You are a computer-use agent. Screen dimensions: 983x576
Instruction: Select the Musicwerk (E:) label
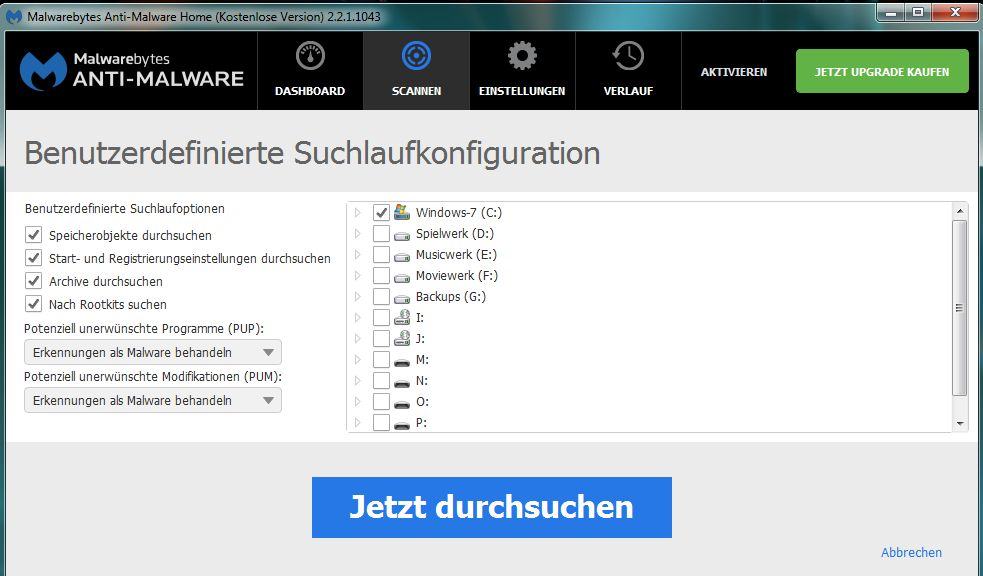[x=456, y=254]
